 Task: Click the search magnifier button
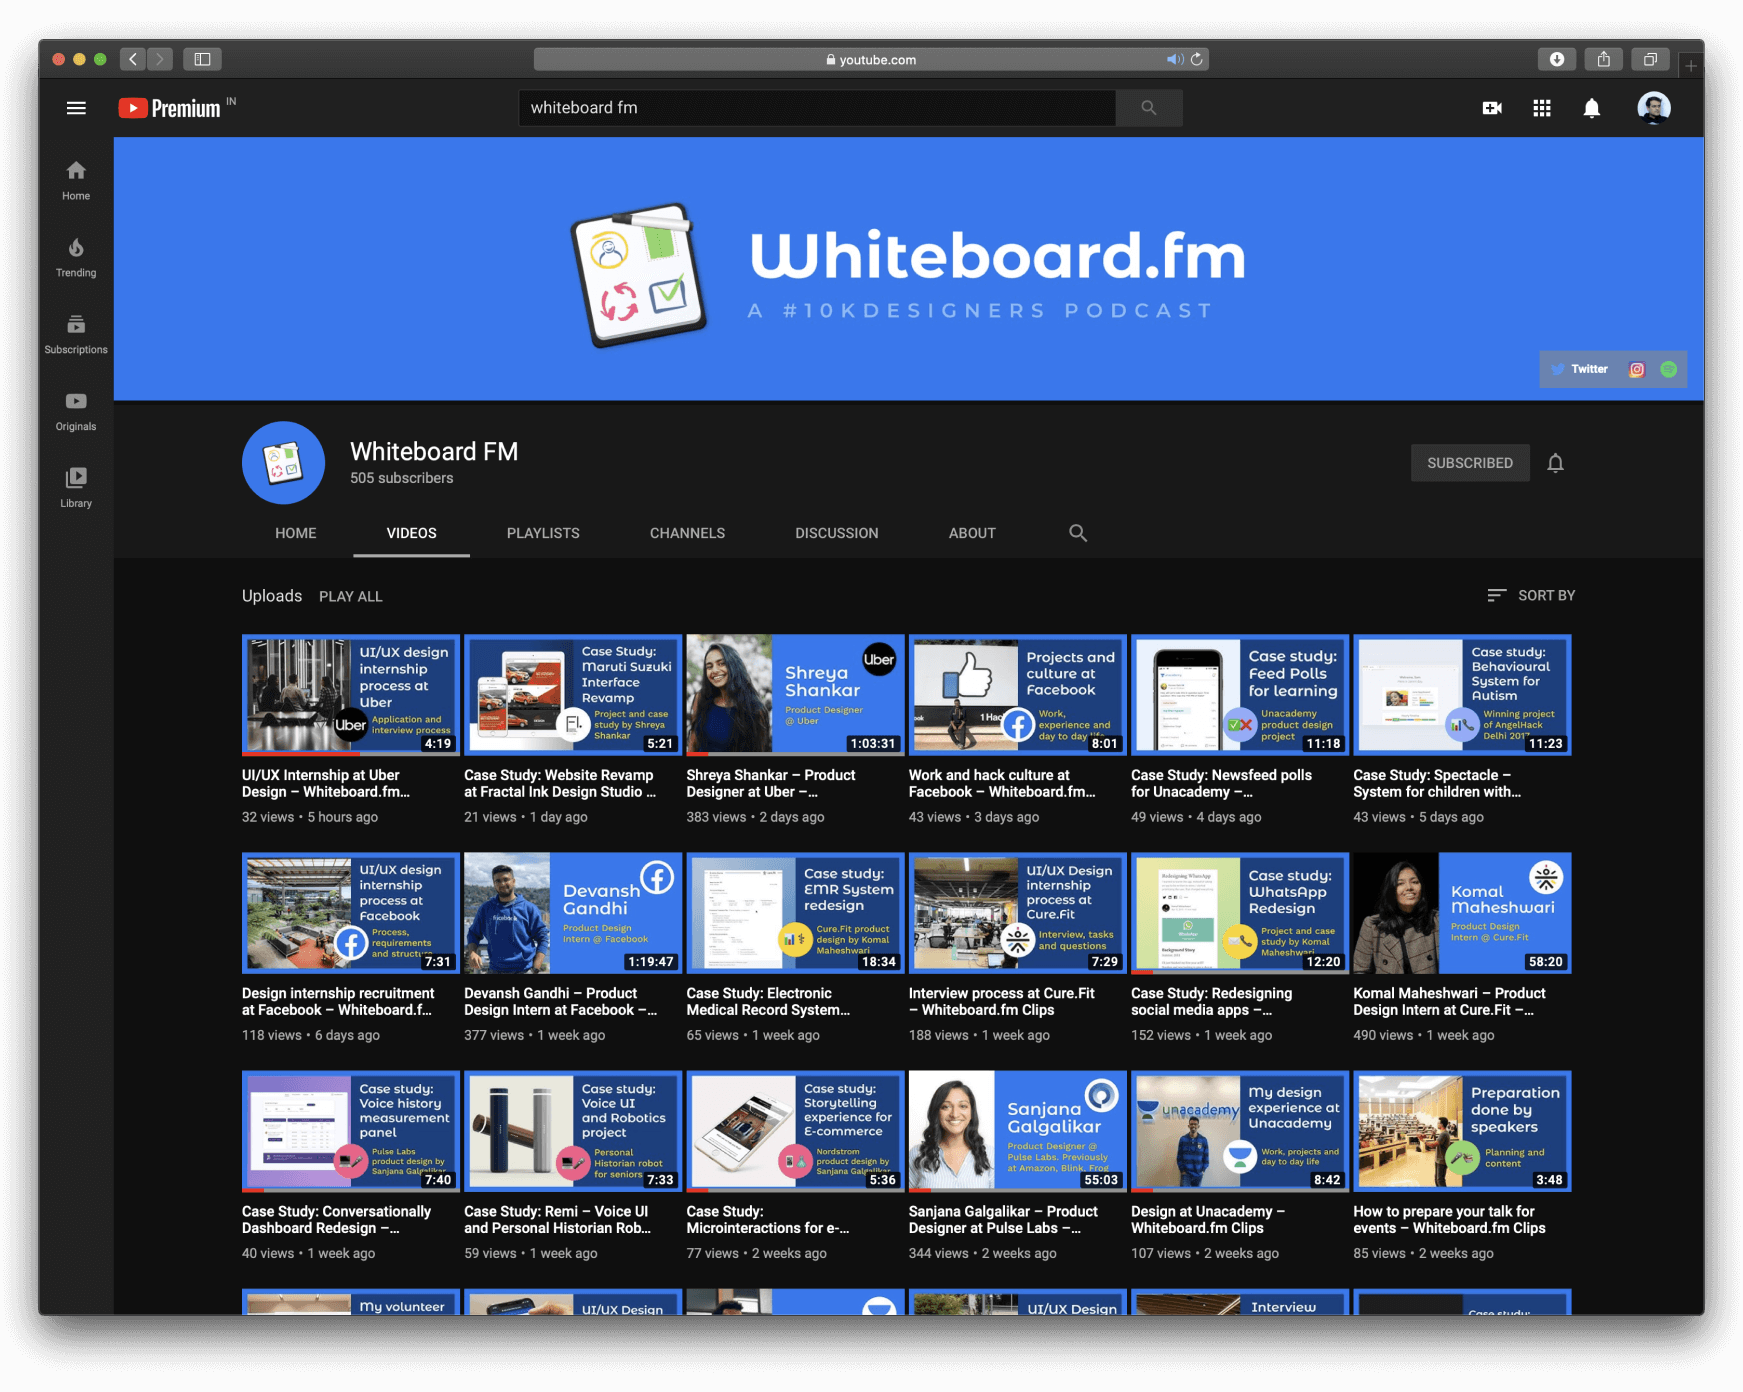point(1148,107)
